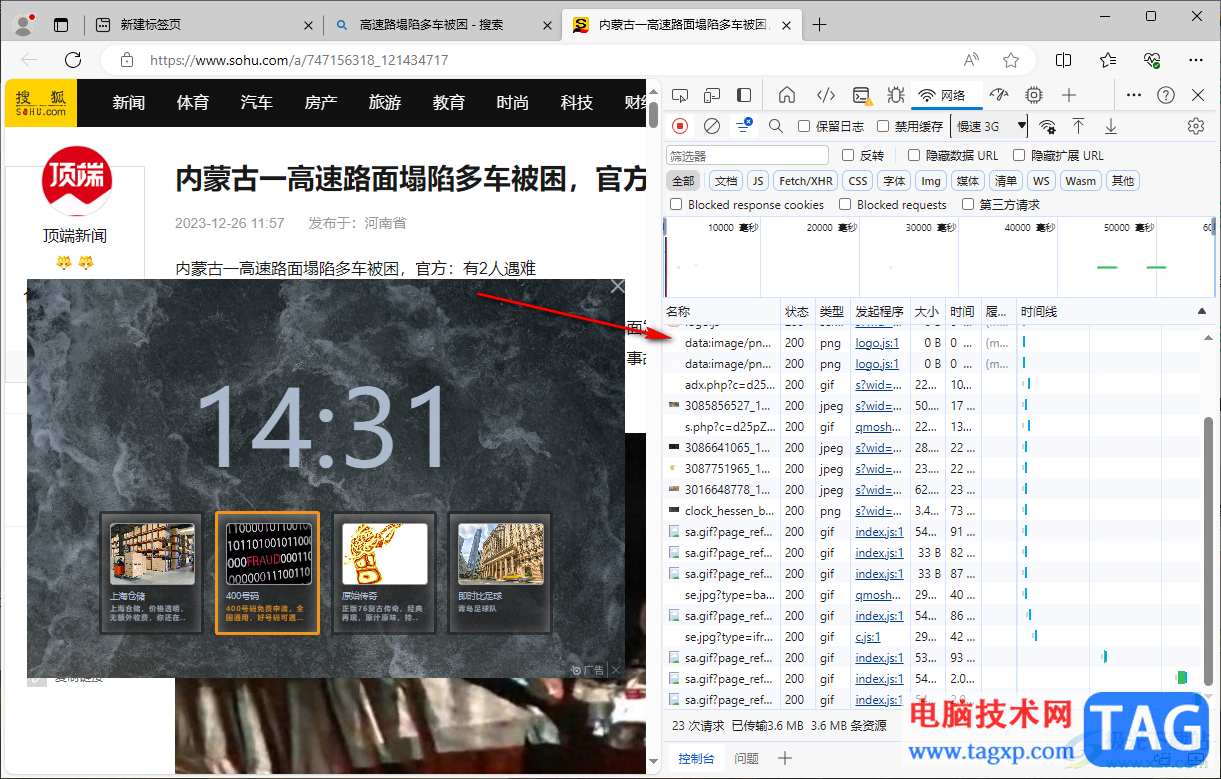Viewport: 1221px width, 779px height.
Task: Open the 问题 drawer tab
Action: (747, 759)
